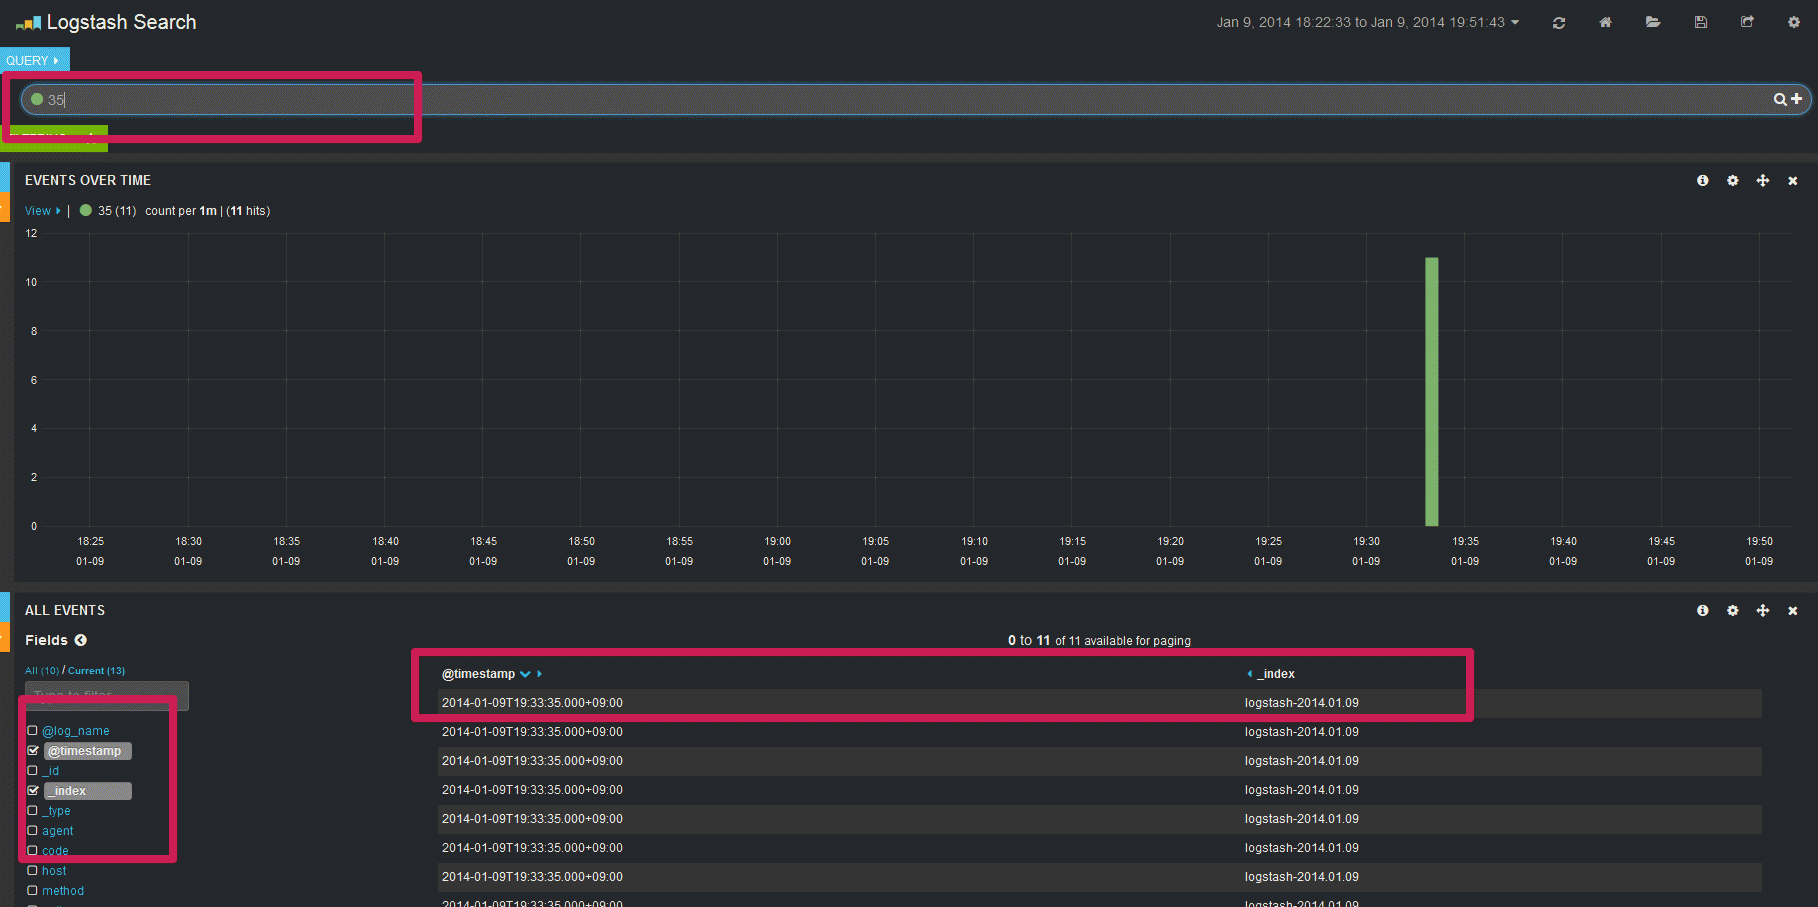Viewport: 1818px width, 907px height.
Task: Tick the @log_name field checkbox
Action: coord(33,731)
